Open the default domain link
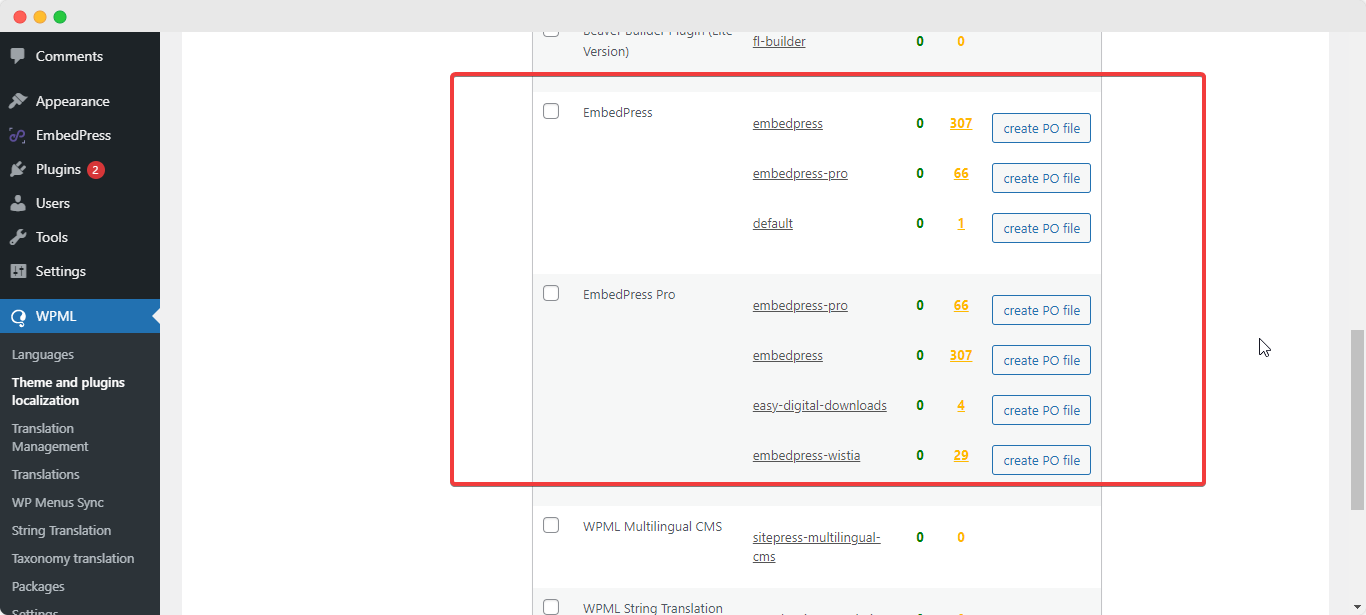 coord(773,224)
